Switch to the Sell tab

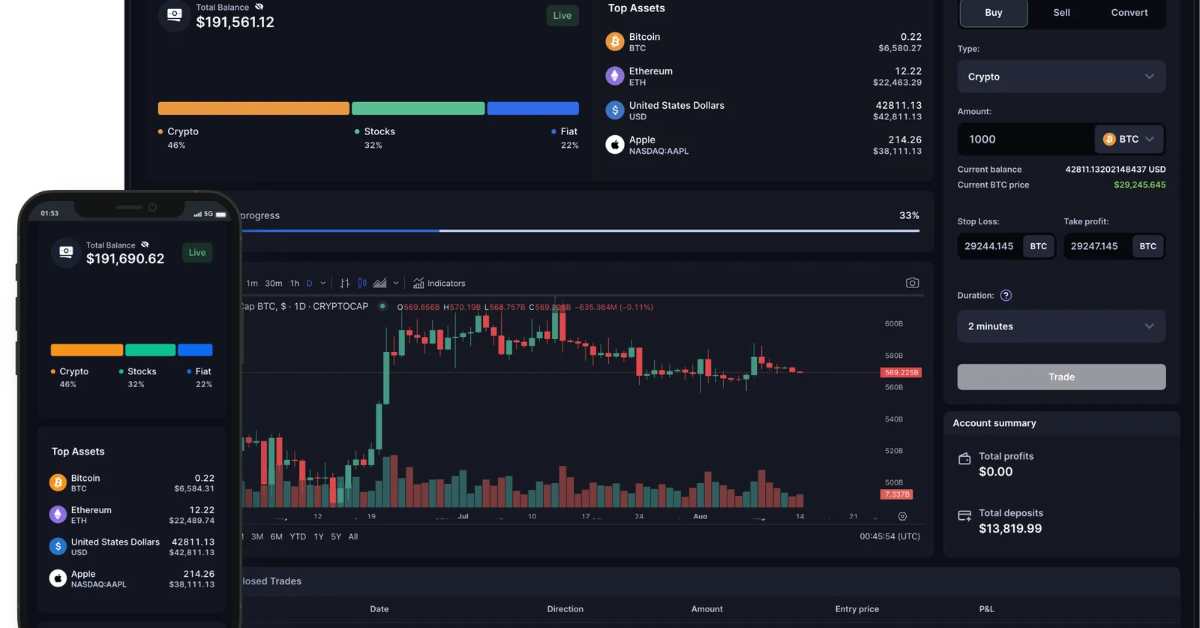(x=1062, y=13)
